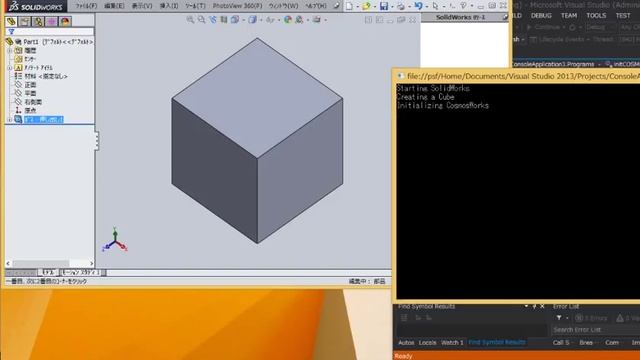Switch to the Locals tab

click(x=427, y=342)
